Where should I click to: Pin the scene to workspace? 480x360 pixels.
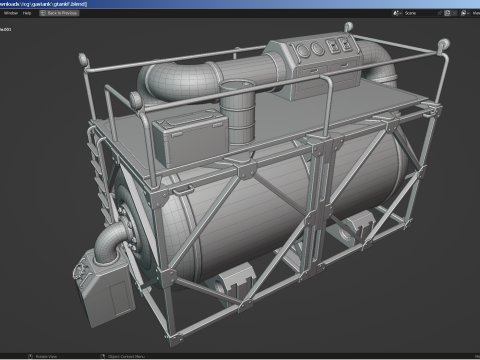440,13
